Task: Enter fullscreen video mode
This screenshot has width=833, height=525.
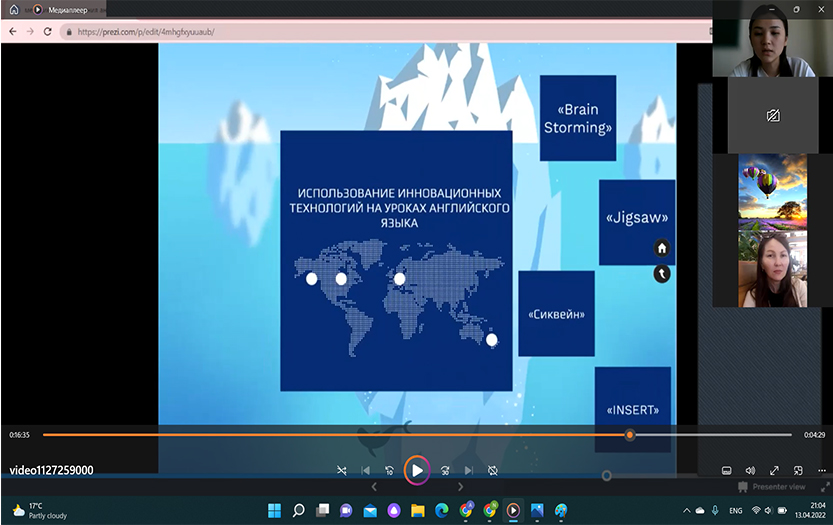Action: (774, 470)
